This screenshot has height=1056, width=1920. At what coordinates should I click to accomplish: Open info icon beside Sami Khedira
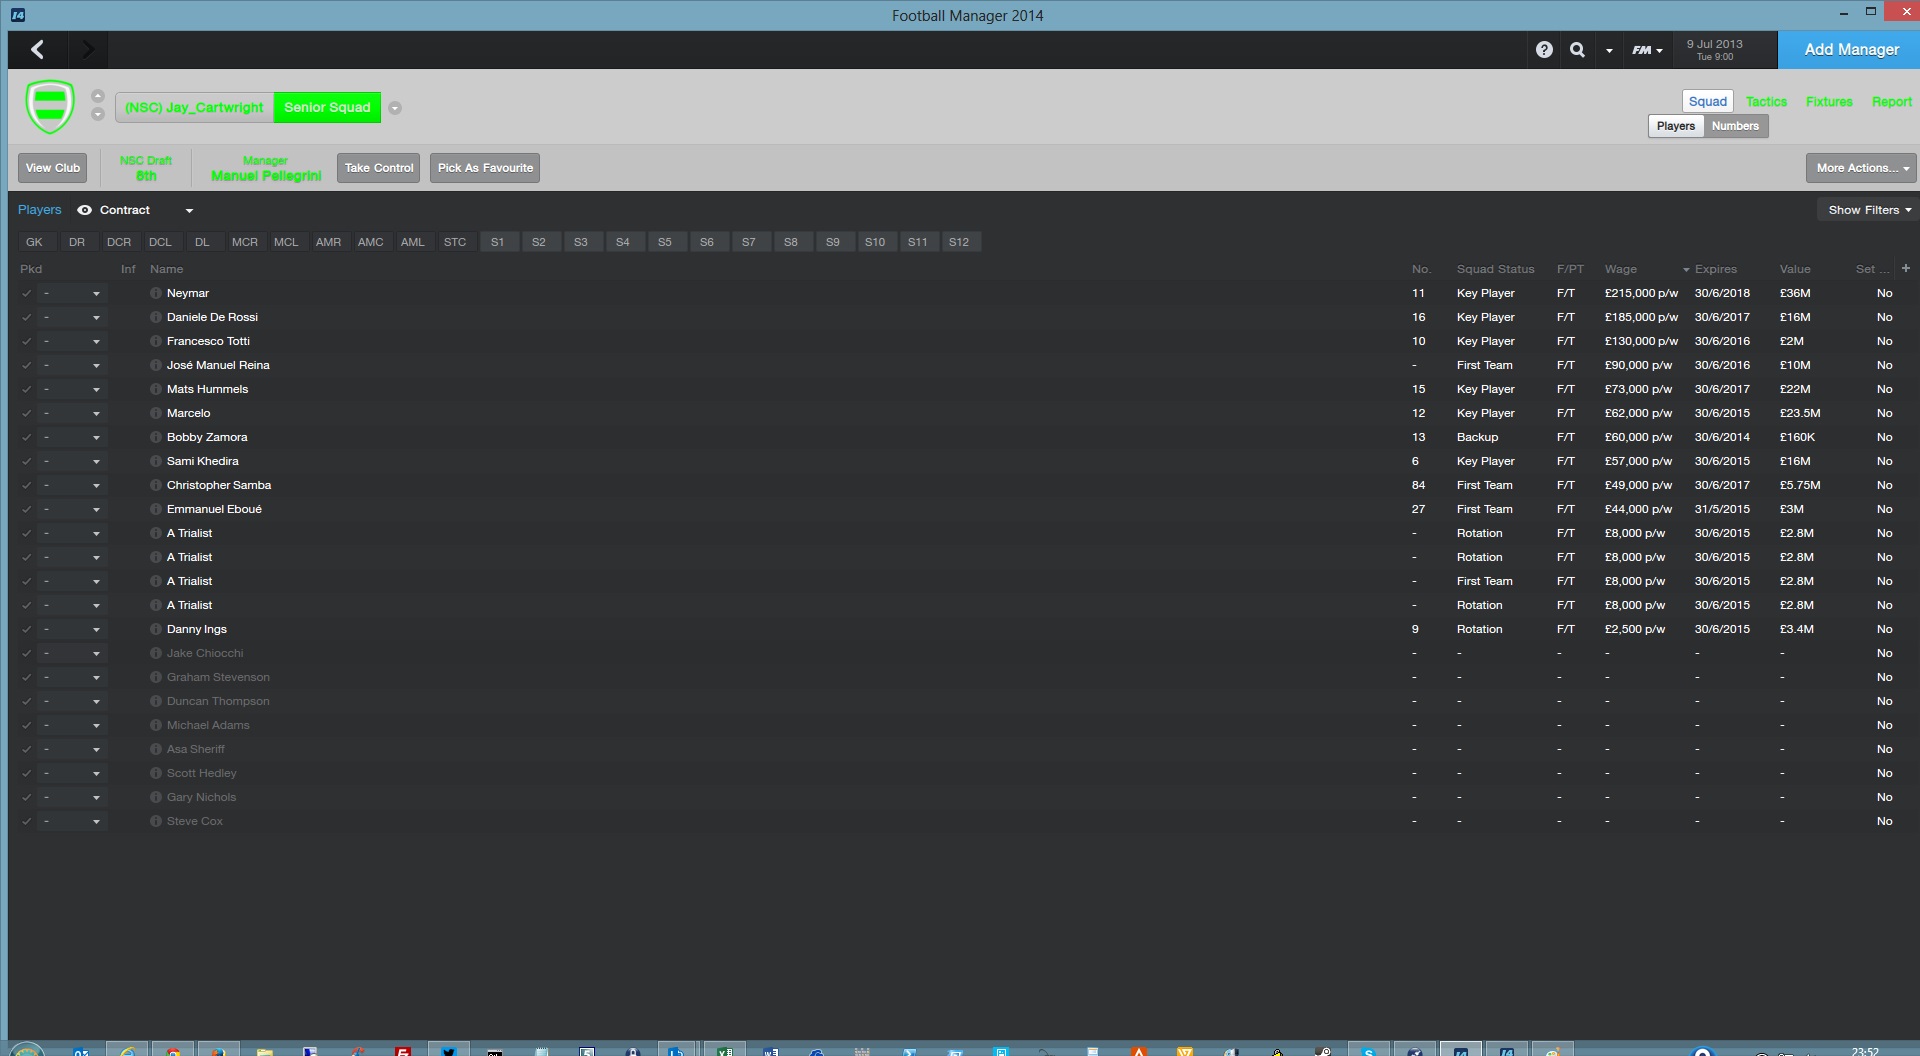click(x=156, y=461)
